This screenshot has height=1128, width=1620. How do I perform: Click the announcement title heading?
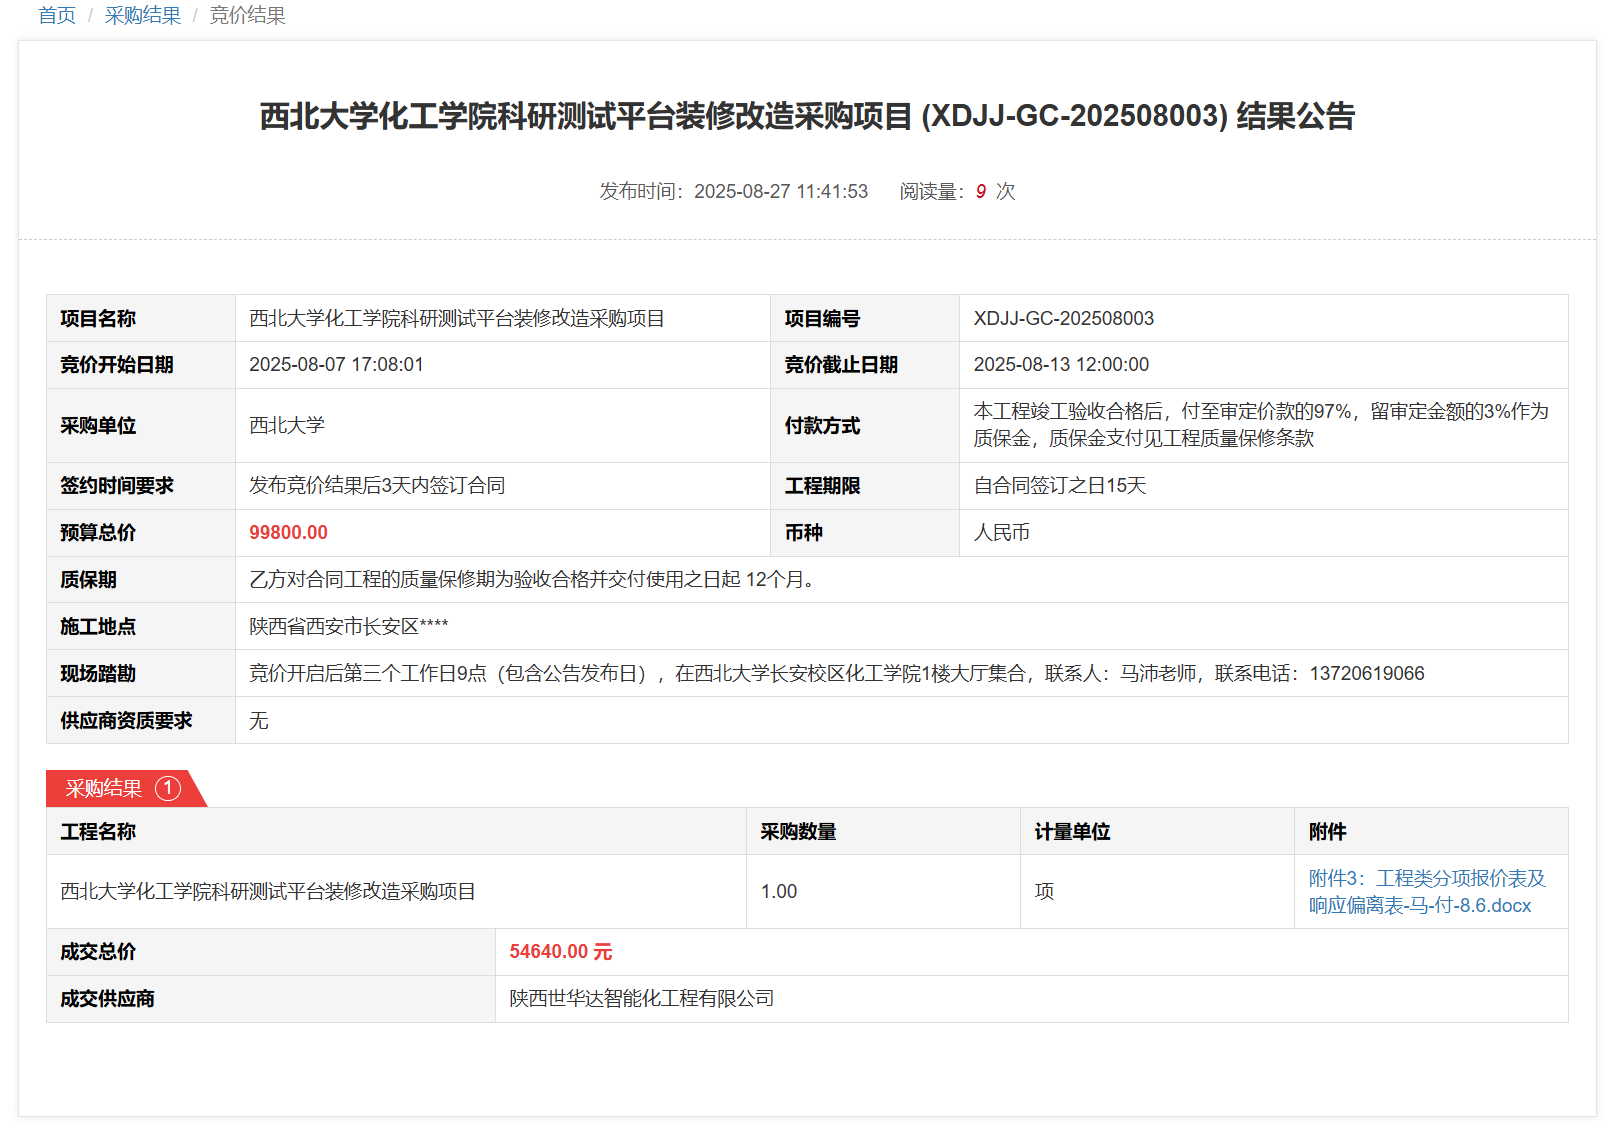pos(807,116)
